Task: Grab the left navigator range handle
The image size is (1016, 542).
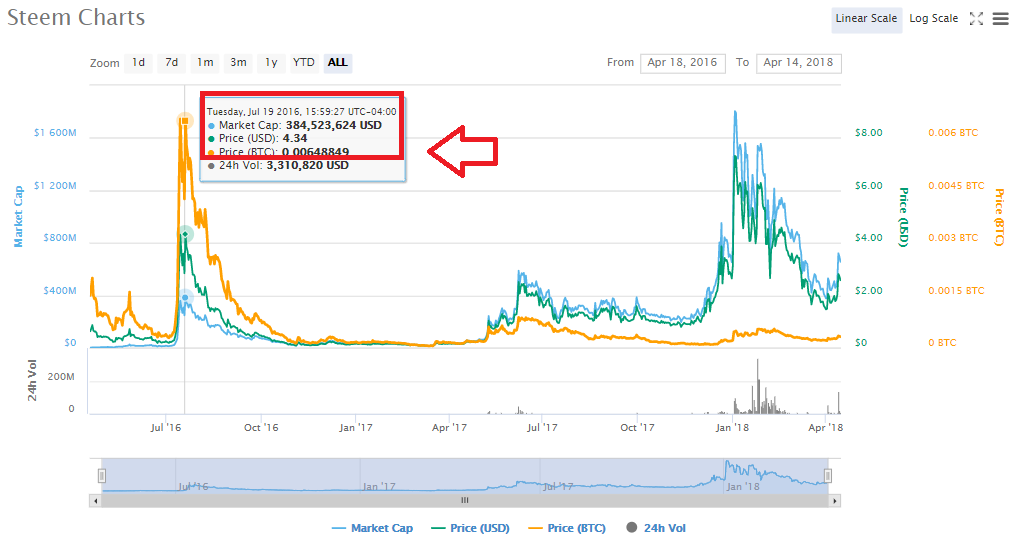Action: click(x=102, y=477)
